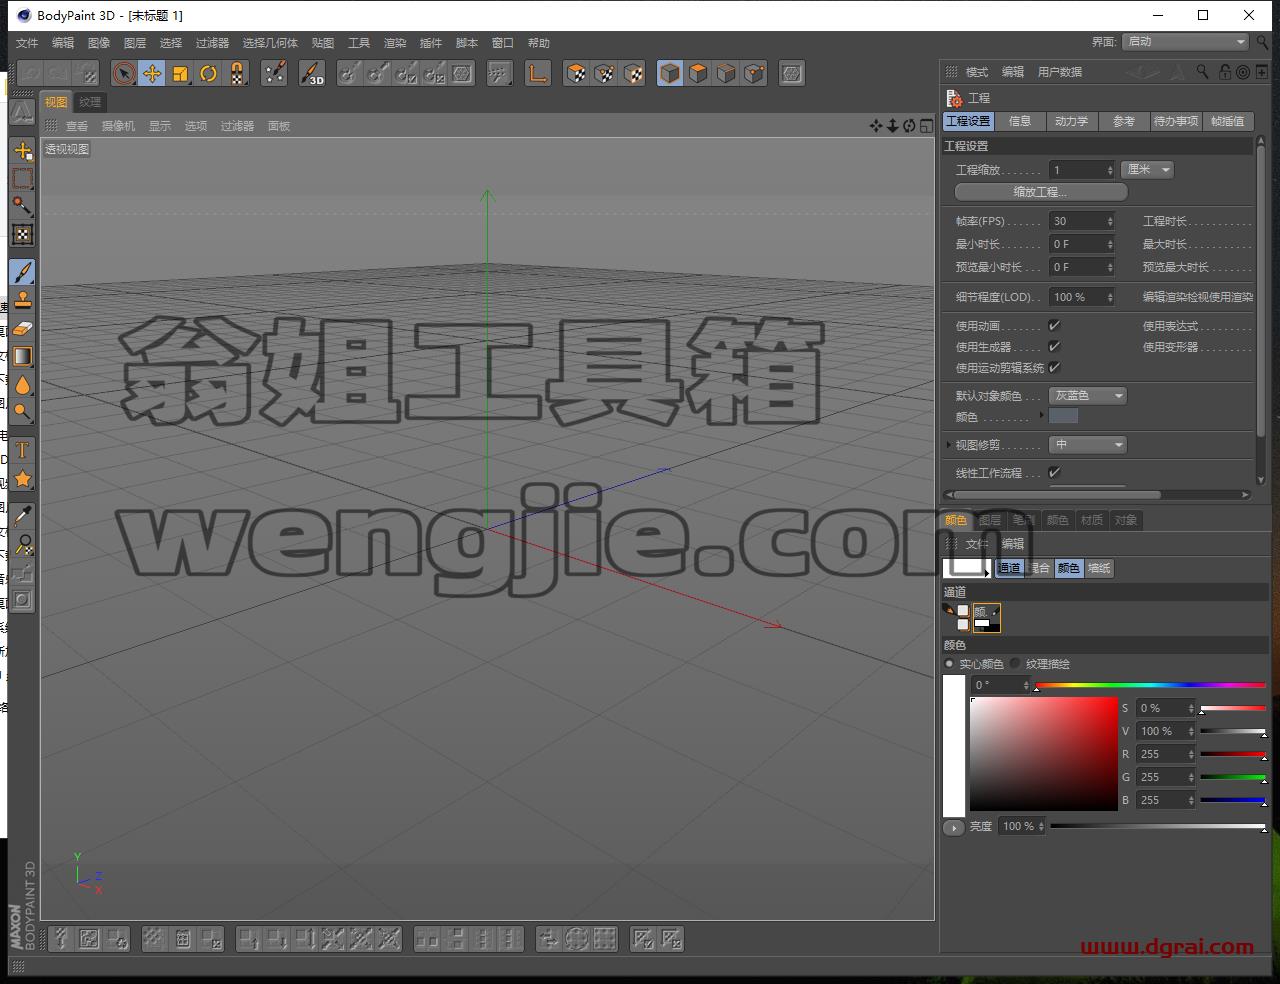The height and width of the screenshot is (984, 1280).
Task: Activate the Move tool in top toolbar
Action: pyautogui.click(x=152, y=73)
